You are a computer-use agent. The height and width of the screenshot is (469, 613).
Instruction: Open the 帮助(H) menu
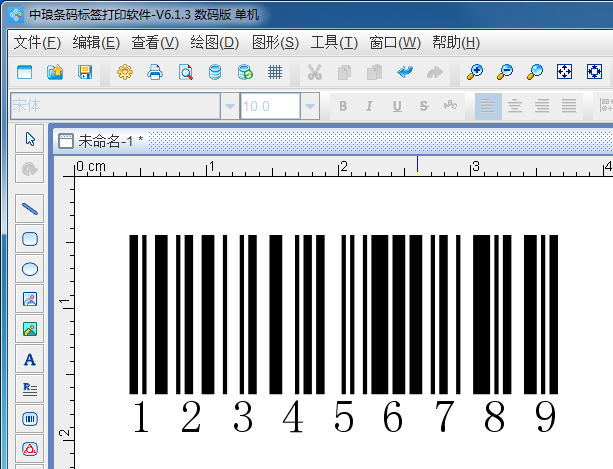coord(456,43)
